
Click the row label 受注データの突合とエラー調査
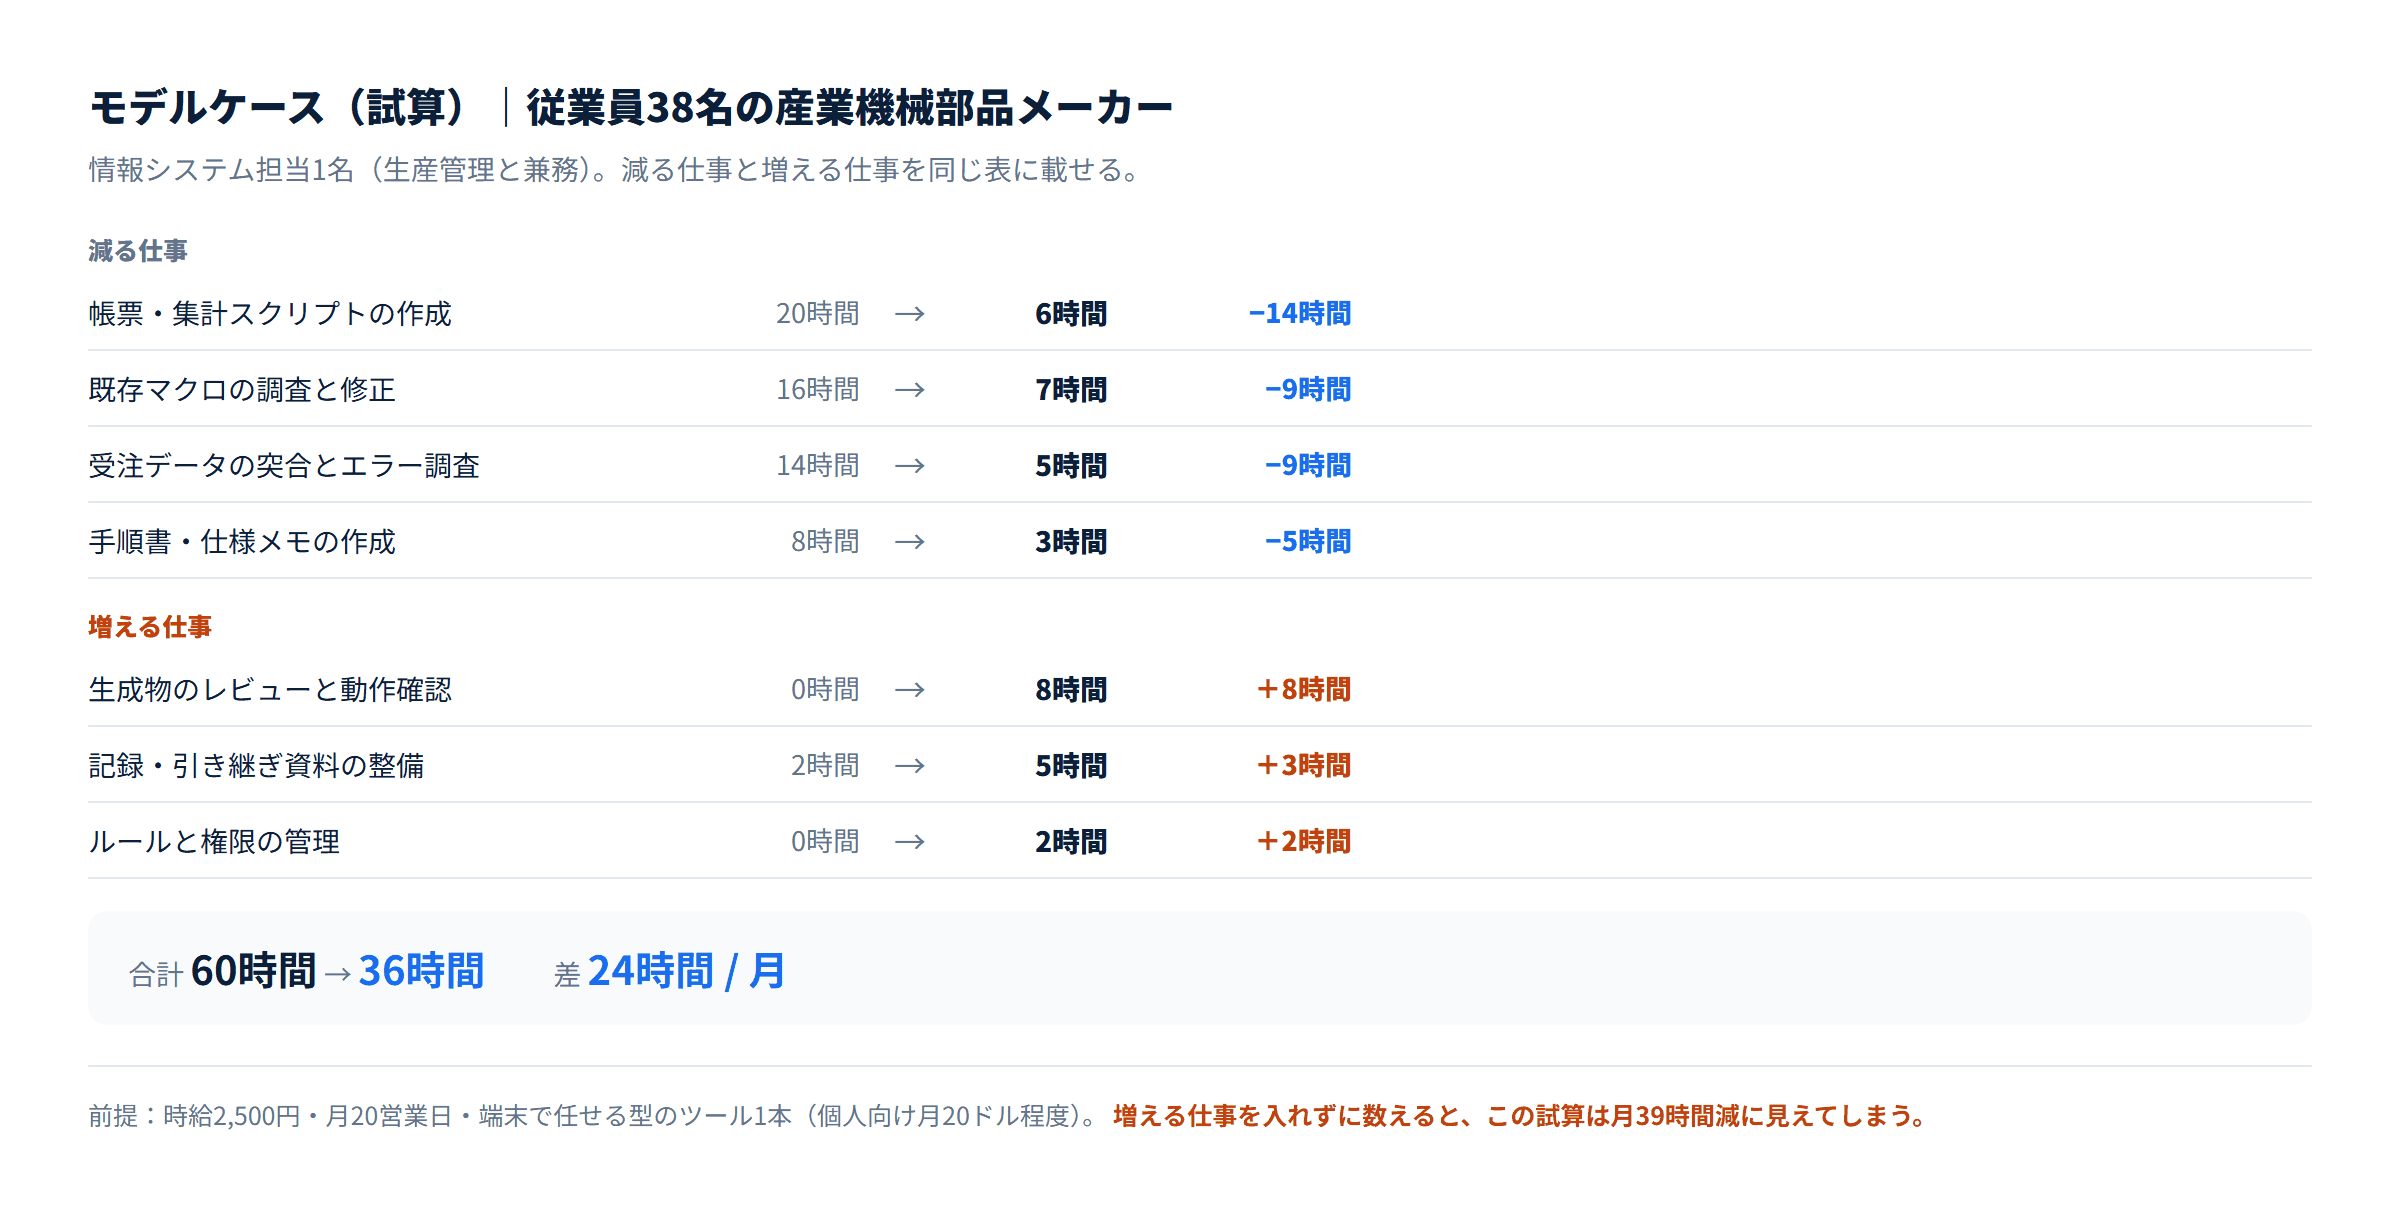tap(284, 466)
